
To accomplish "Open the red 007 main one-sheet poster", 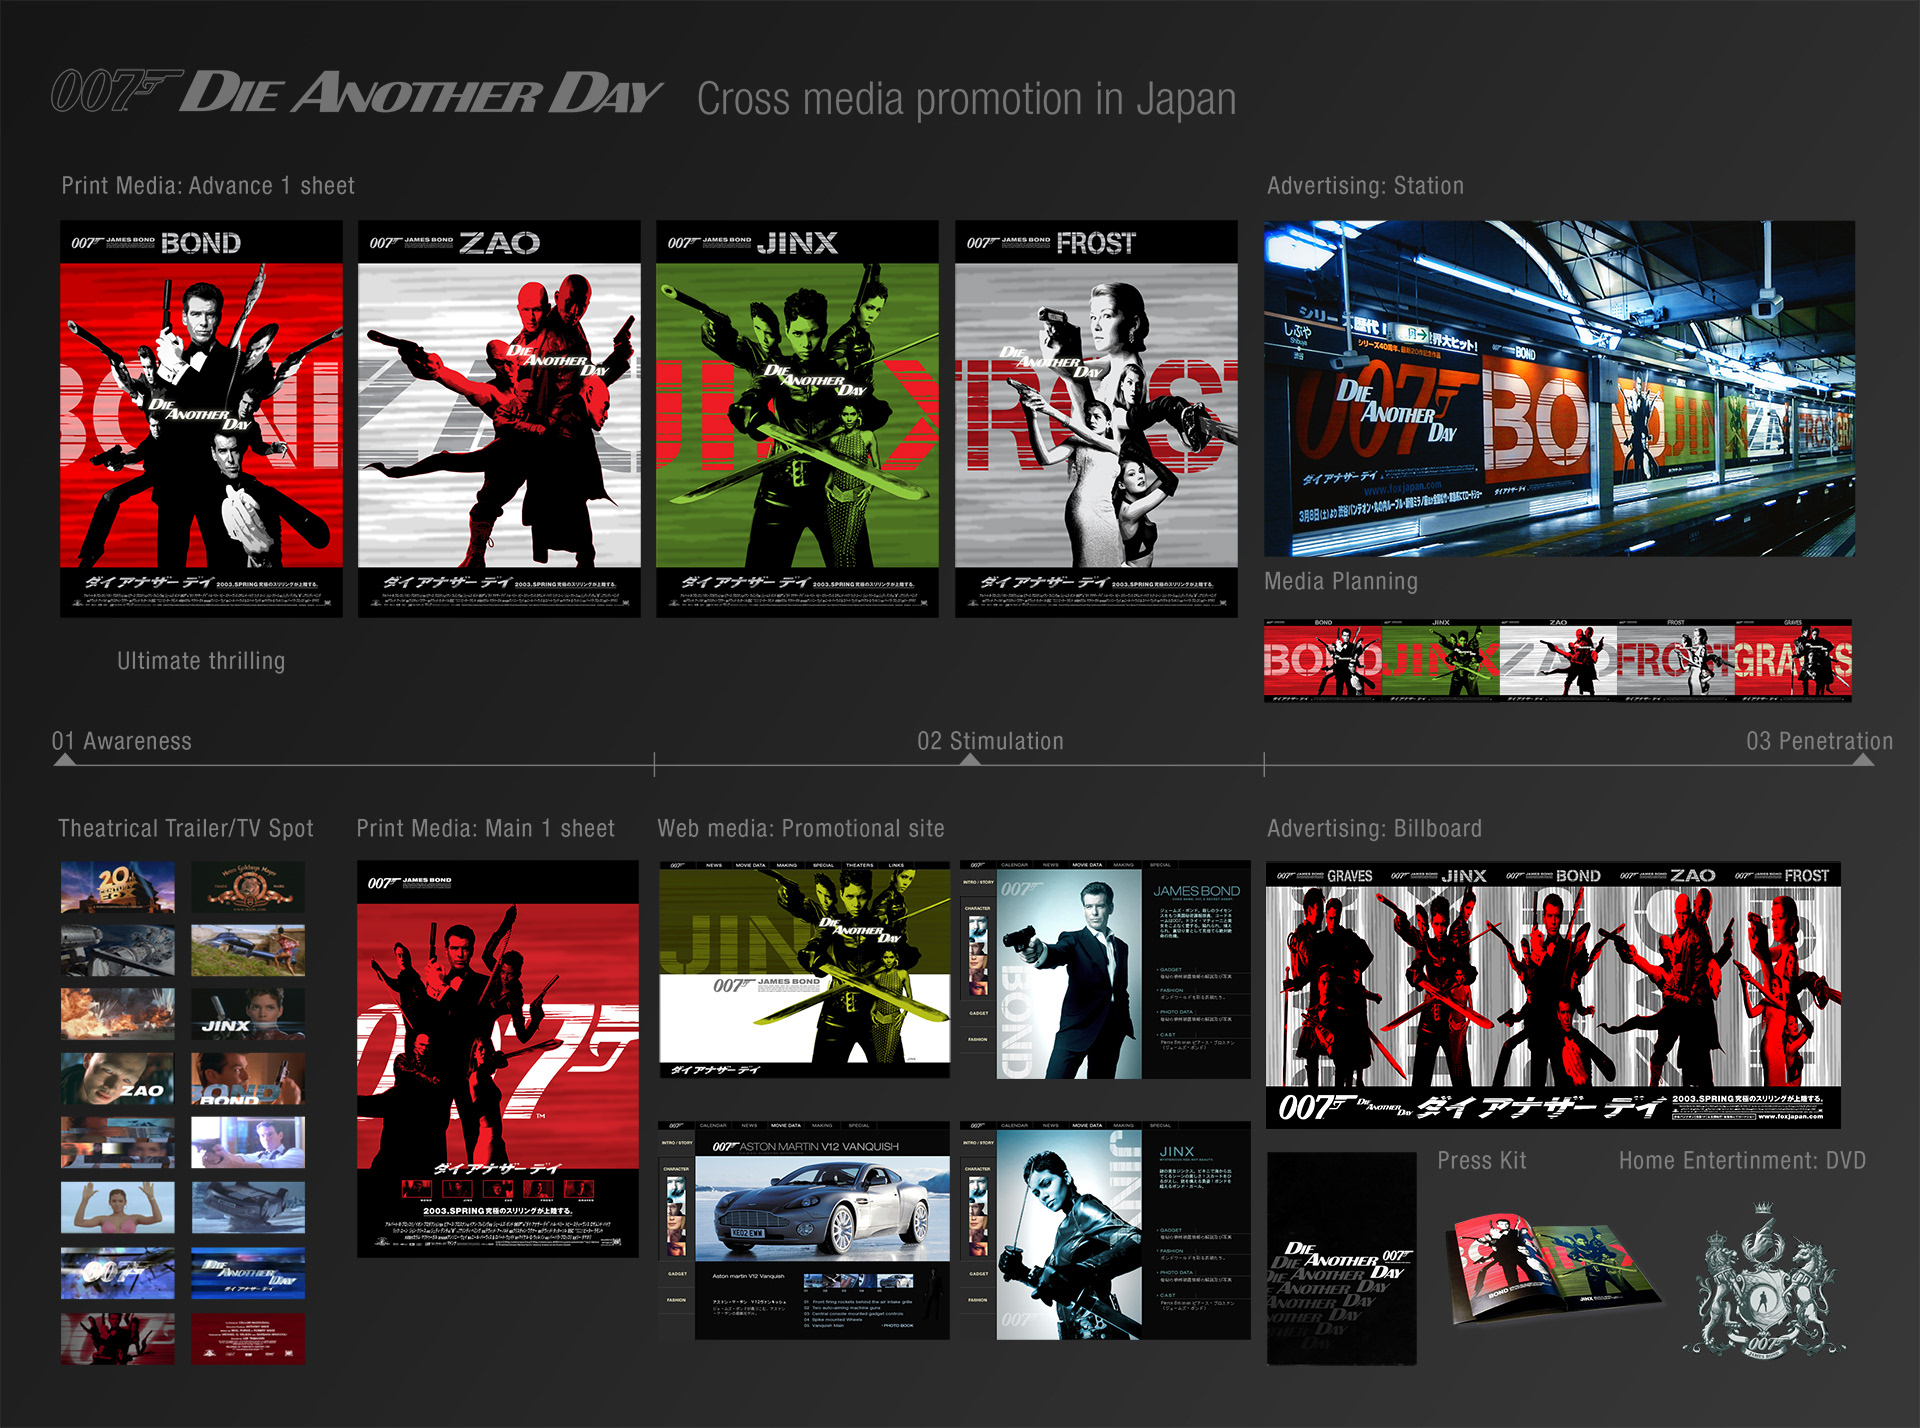I will (498, 1059).
